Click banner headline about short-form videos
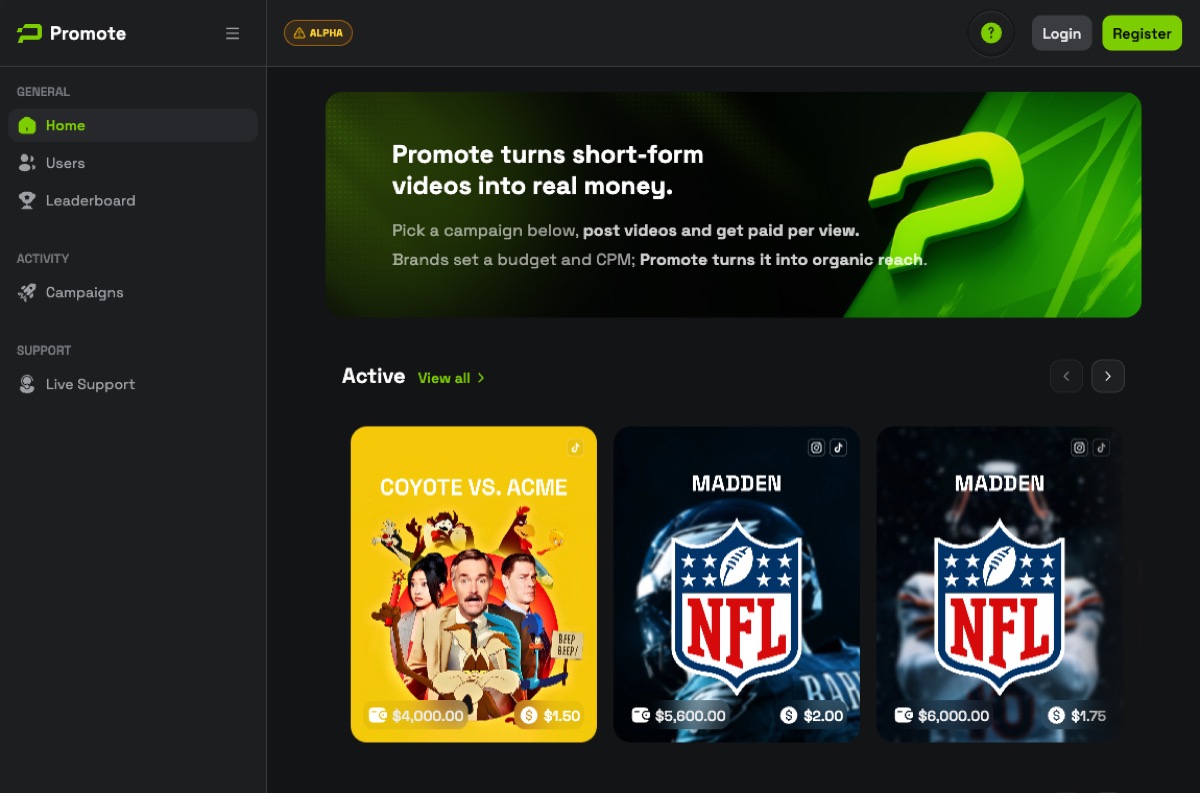This screenshot has height=793, width=1200. 548,170
